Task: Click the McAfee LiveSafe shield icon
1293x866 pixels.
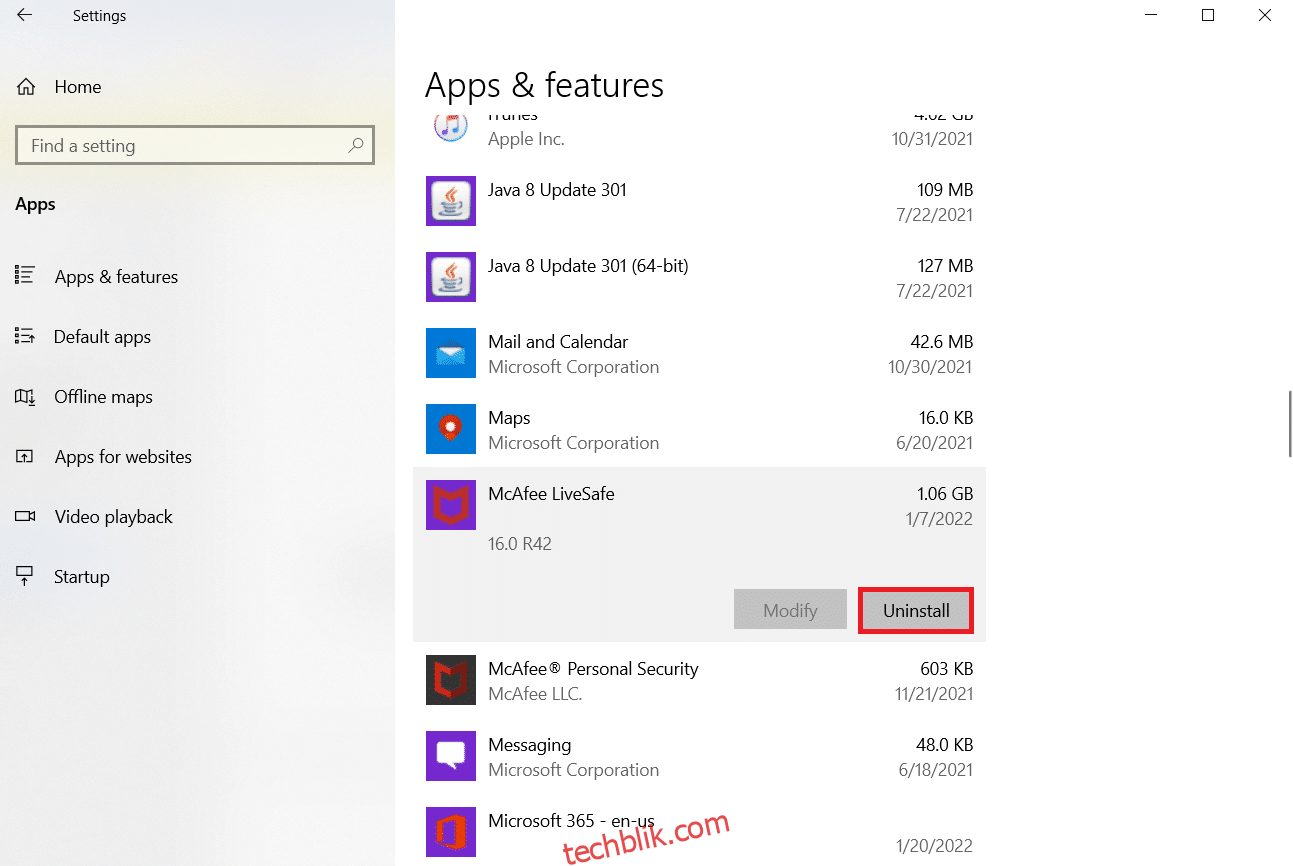Action: [451, 505]
